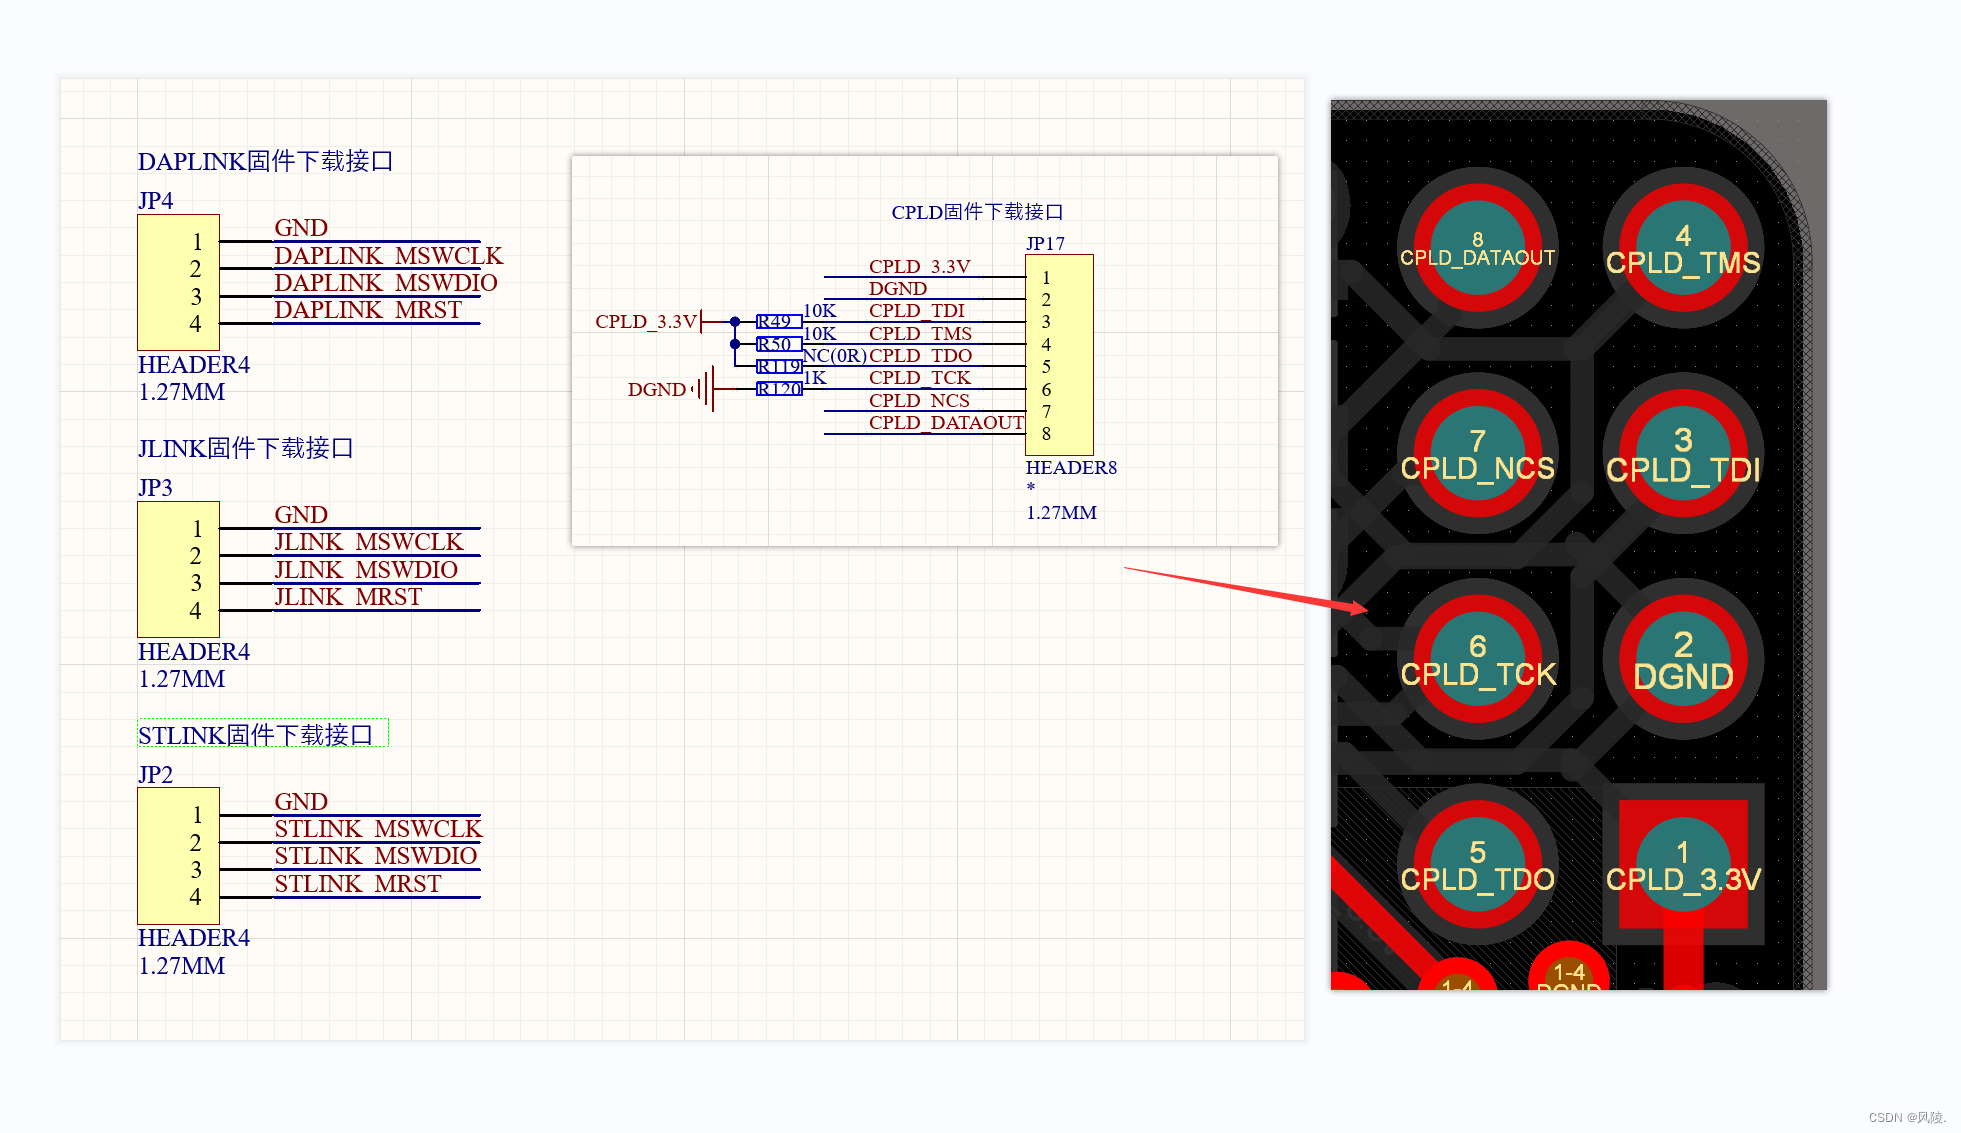Click the HEADER4 text under JP3

pyautogui.click(x=194, y=652)
